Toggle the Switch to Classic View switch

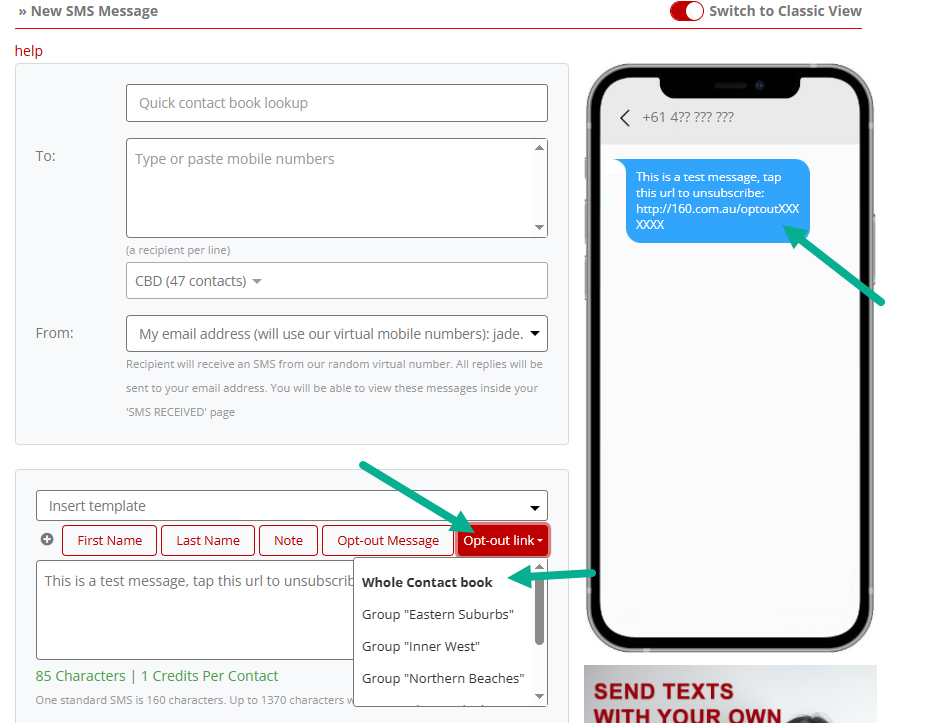click(x=687, y=11)
